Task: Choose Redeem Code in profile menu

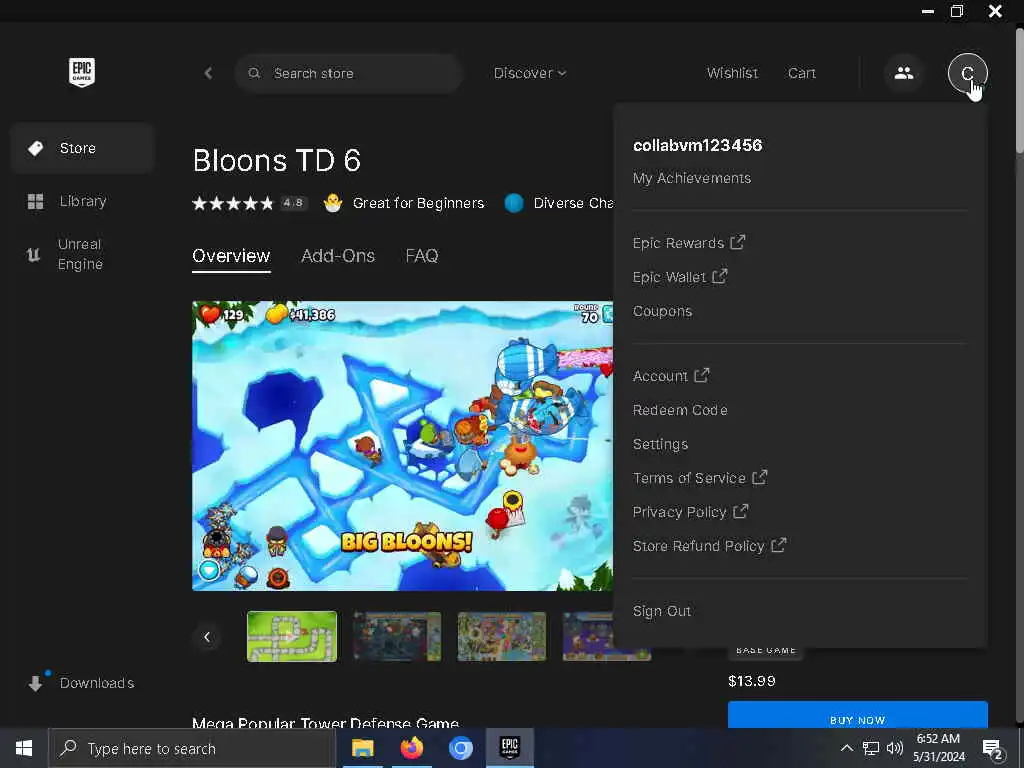Action: pos(680,410)
